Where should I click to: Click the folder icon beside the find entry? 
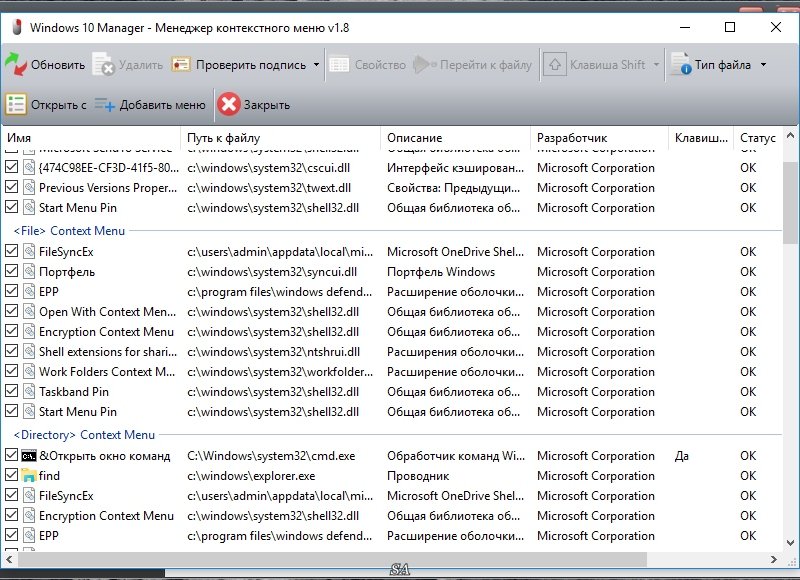(29, 476)
